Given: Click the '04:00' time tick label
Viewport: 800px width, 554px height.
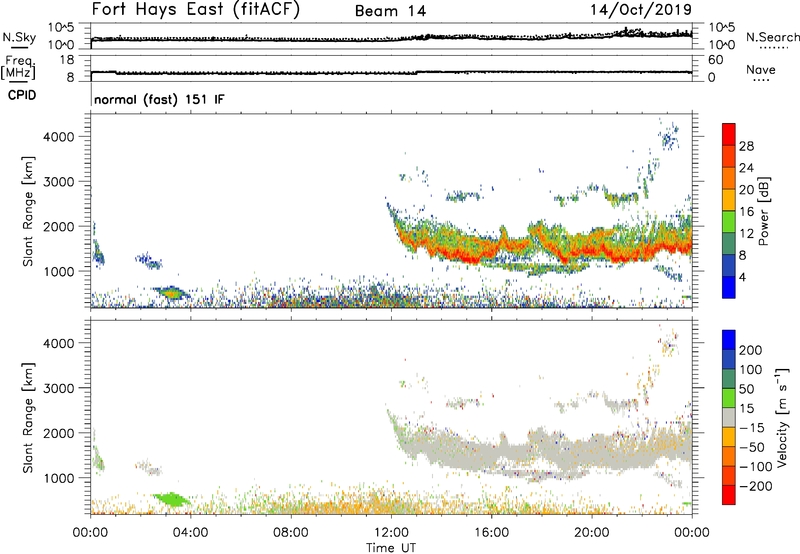Looking at the screenshot, I should click(190, 533).
